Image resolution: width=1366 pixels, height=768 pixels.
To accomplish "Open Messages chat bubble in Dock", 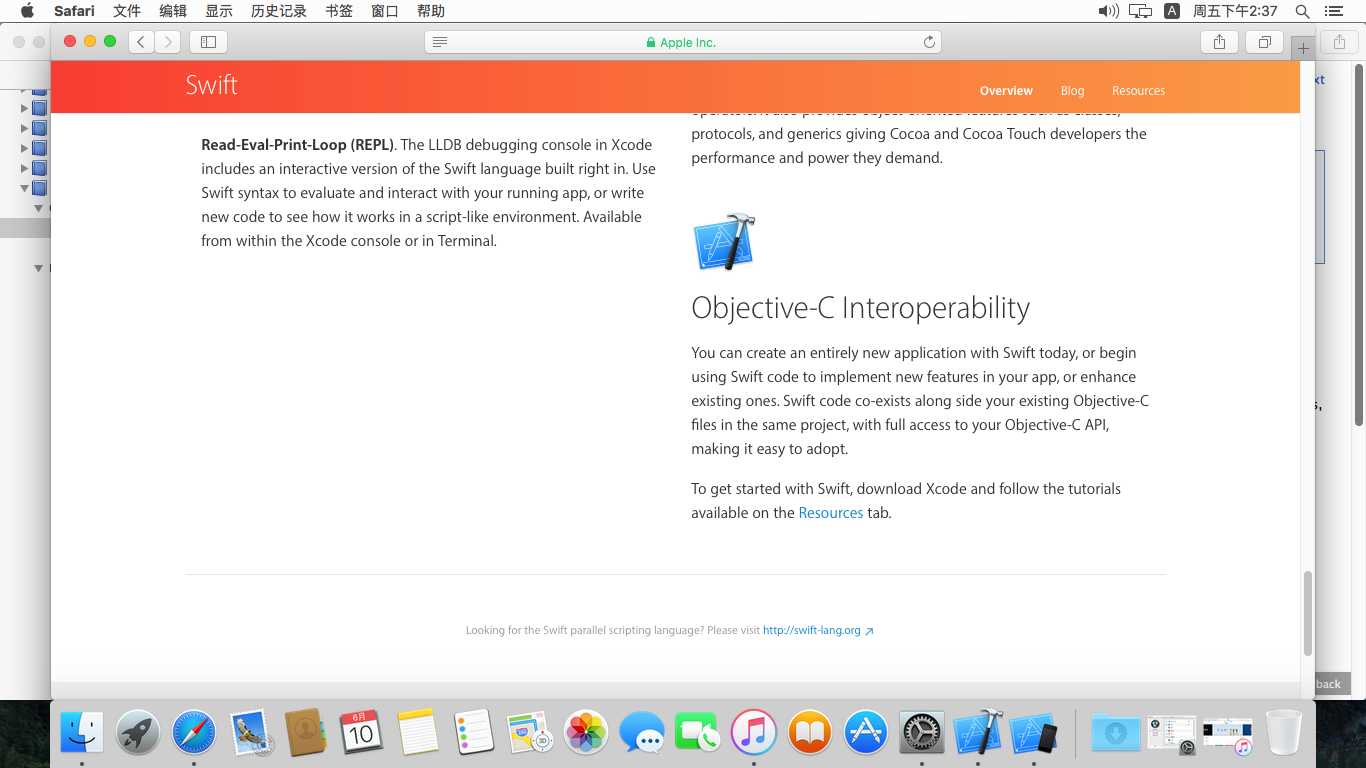I will tap(642, 733).
